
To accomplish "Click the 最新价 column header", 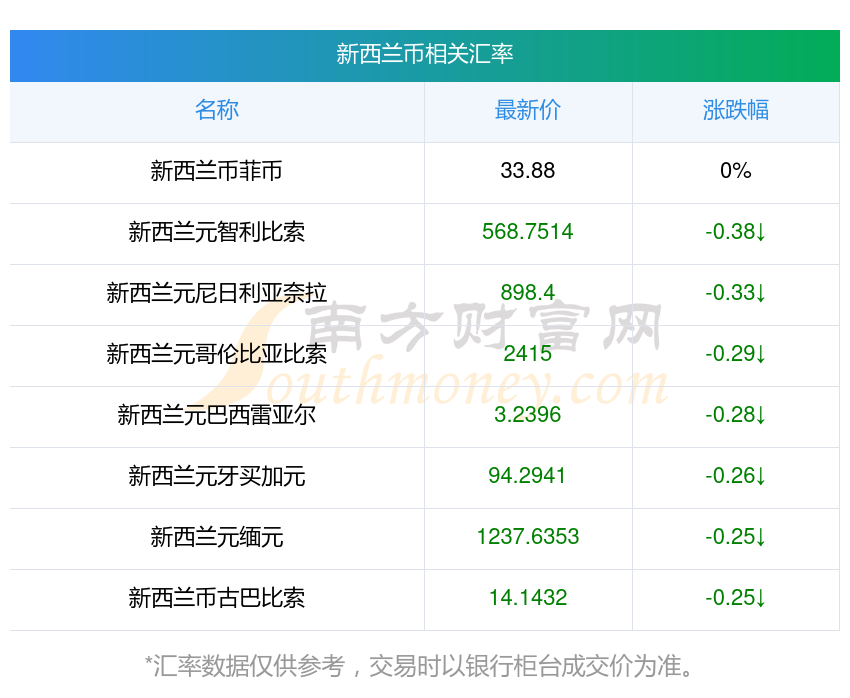I will pyautogui.click(x=527, y=110).
